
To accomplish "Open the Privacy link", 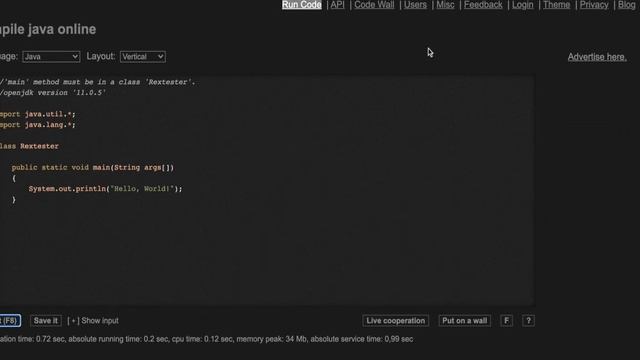I will (x=594, y=5).
